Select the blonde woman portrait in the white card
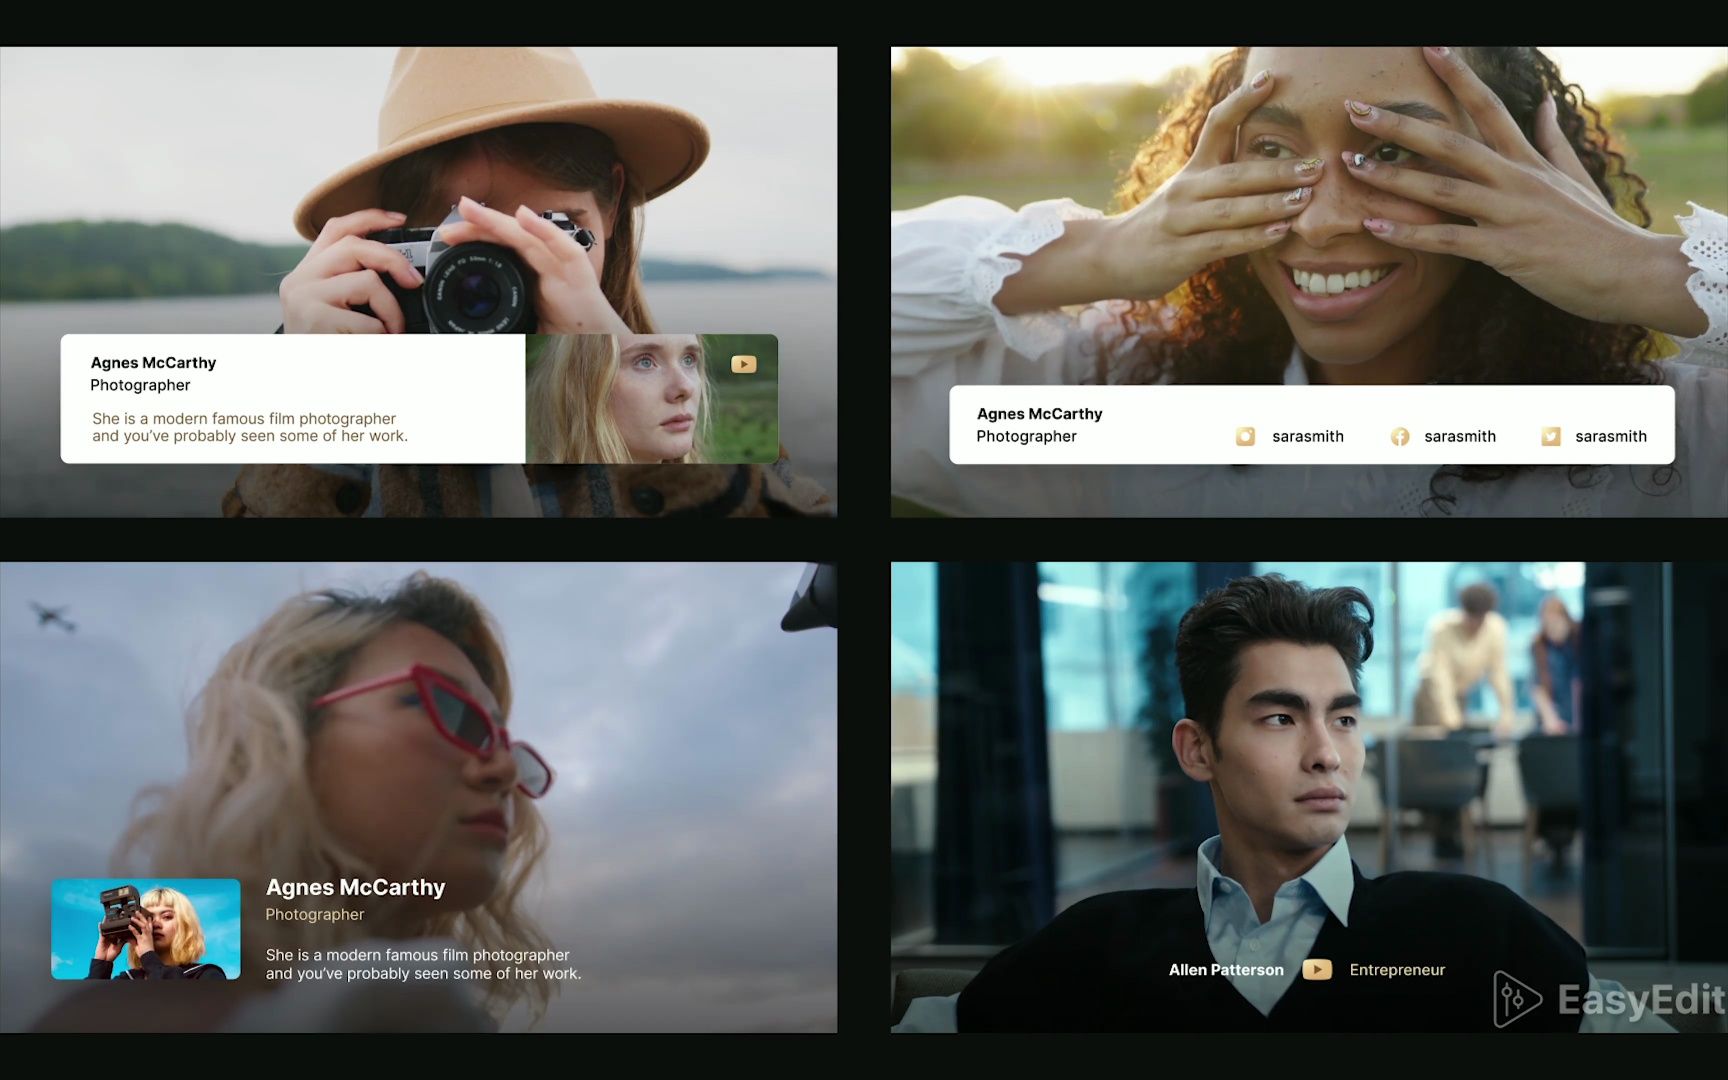The width and height of the screenshot is (1728, 1080). [x=652, y=398]
